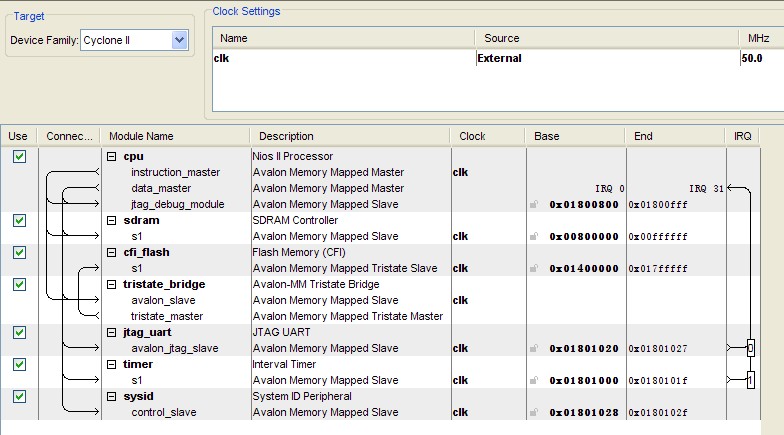Toggle the lock icon for sysid control_slave base
Image resolution: width=784 pixels, height=435 pixels.
(x=537, y=413)
